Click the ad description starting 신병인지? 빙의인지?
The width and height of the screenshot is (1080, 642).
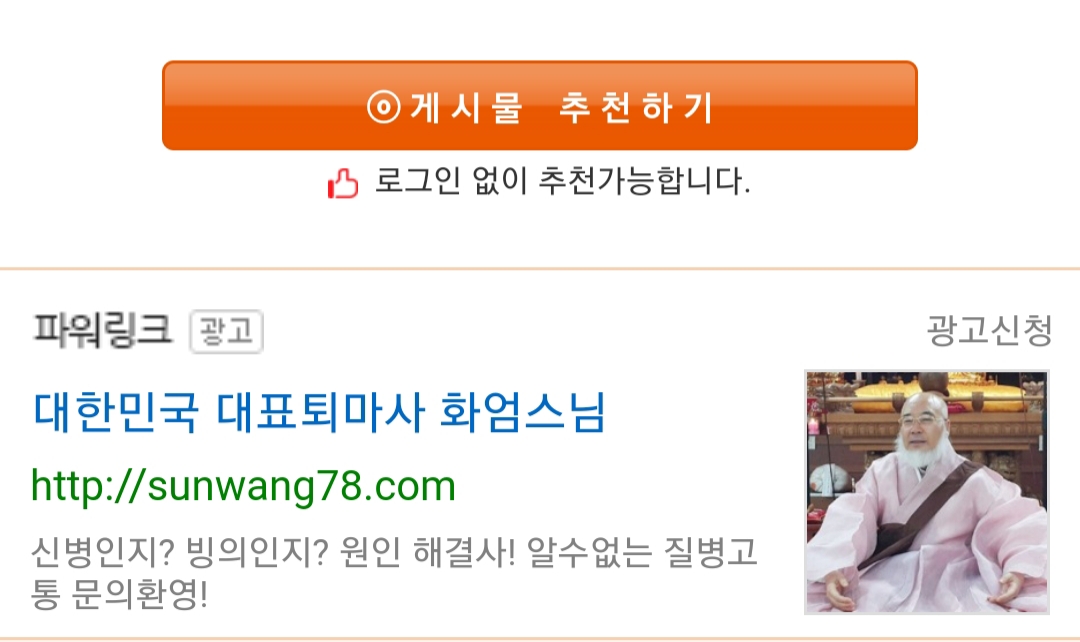tap(394, 572)
